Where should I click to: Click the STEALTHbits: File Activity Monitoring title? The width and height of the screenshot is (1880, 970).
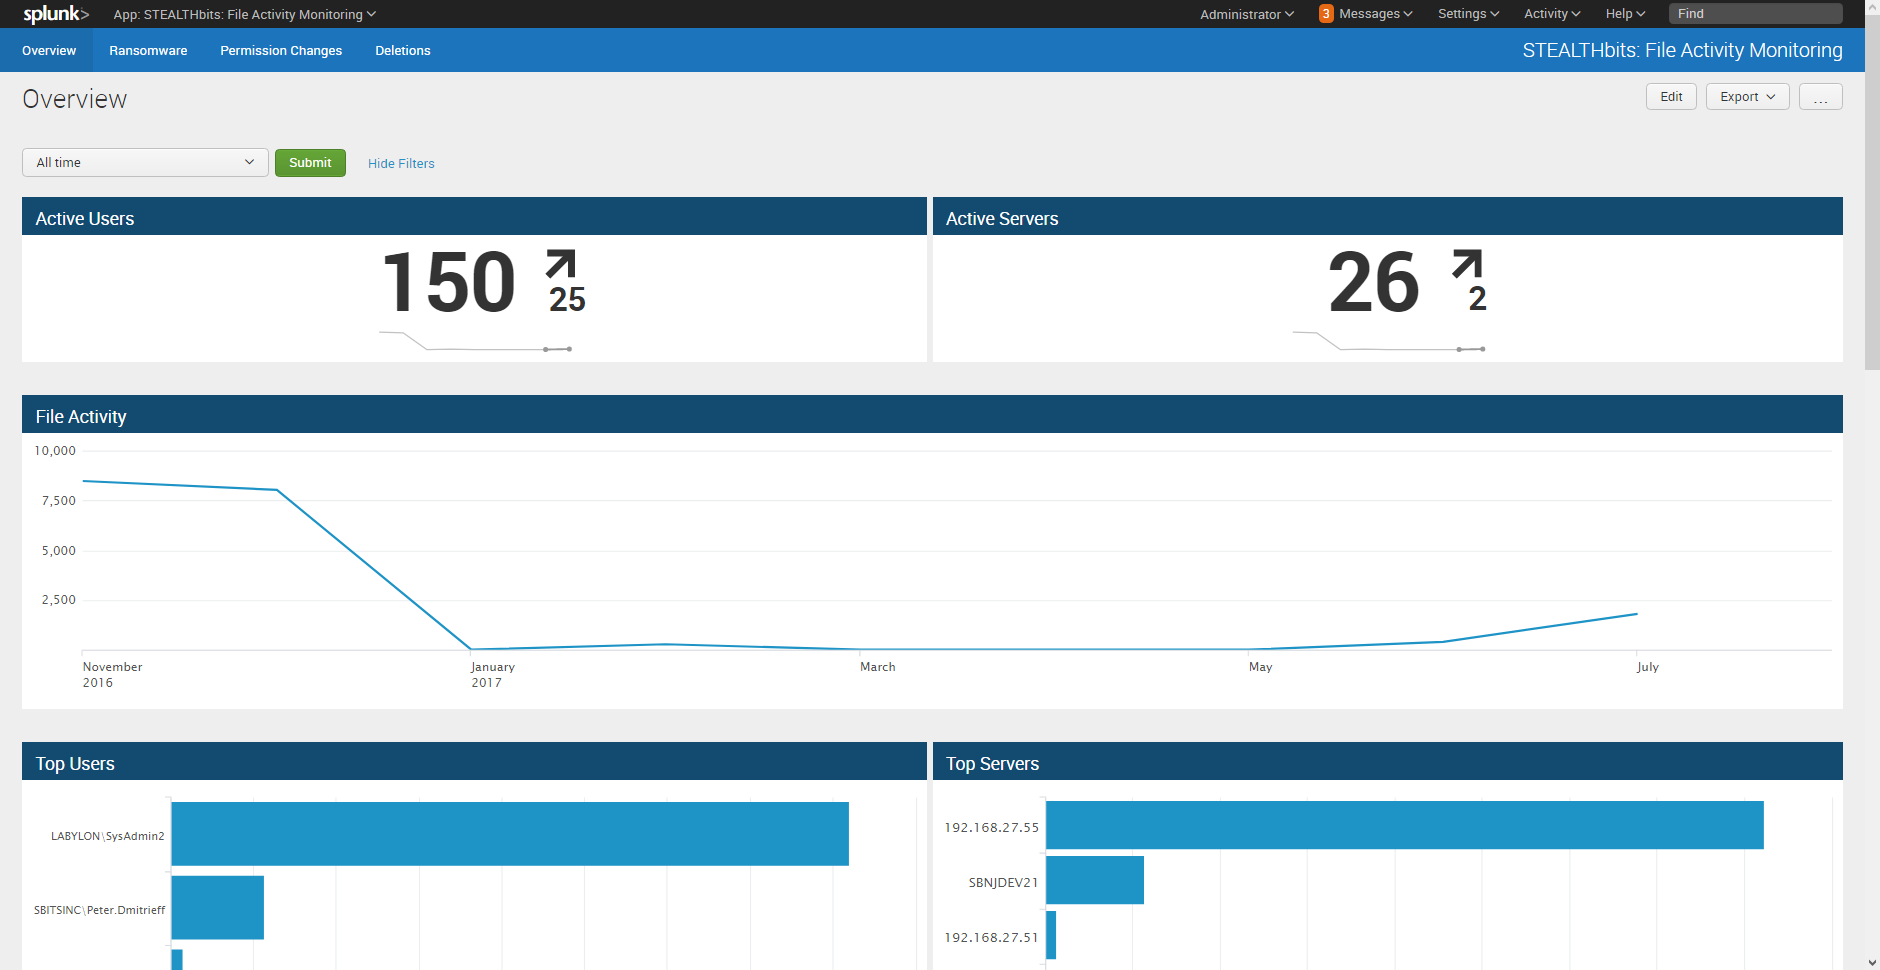click(x=1682, y=50)
